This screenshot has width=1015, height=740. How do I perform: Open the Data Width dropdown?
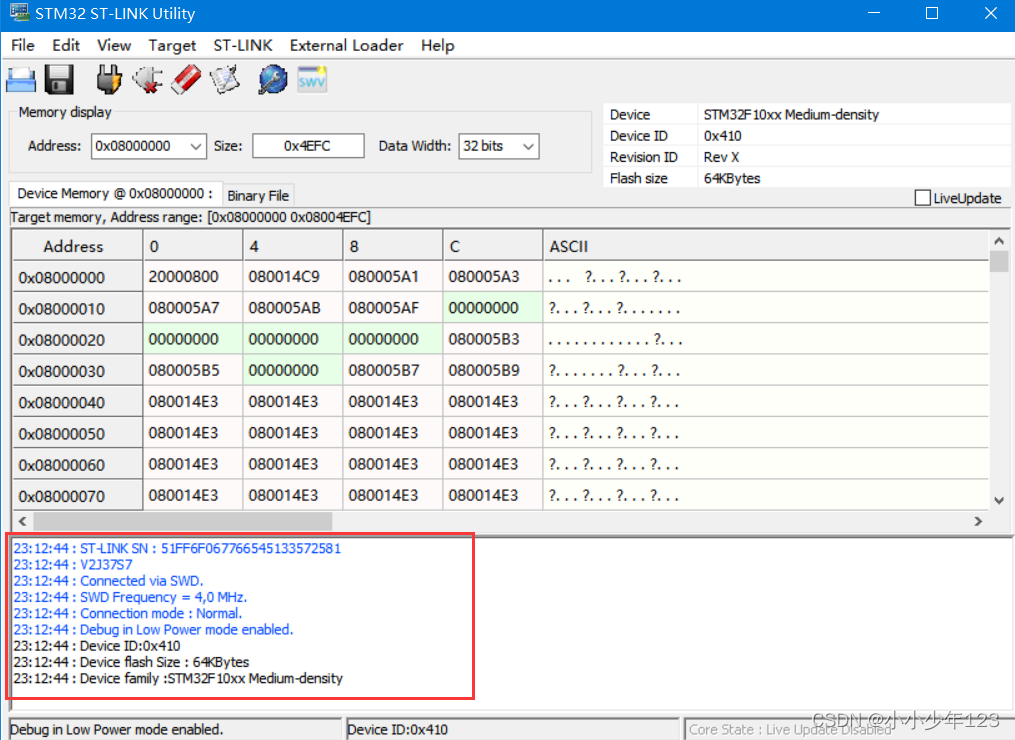(x=528, y=146)
